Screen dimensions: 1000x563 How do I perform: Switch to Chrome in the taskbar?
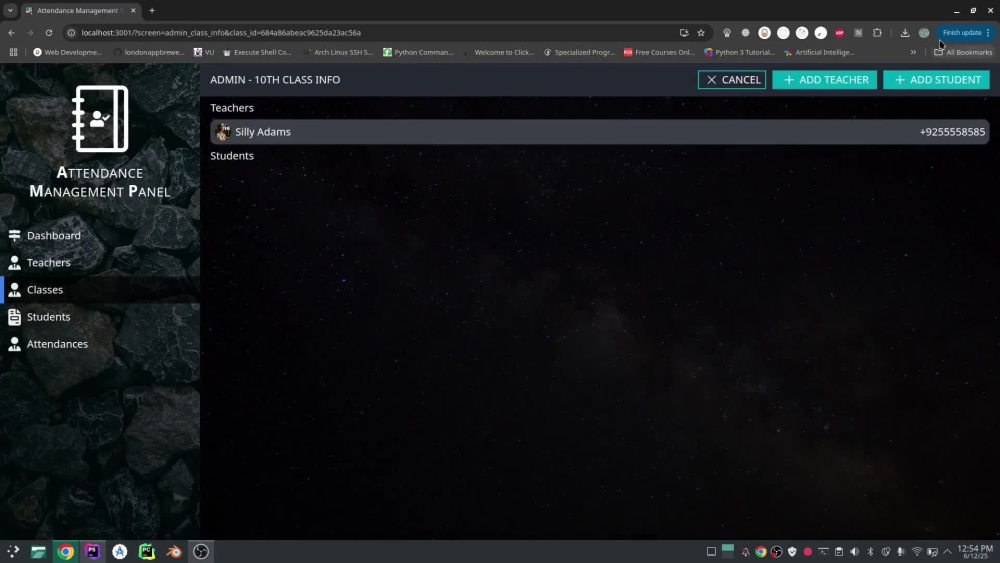coord(65,552)
